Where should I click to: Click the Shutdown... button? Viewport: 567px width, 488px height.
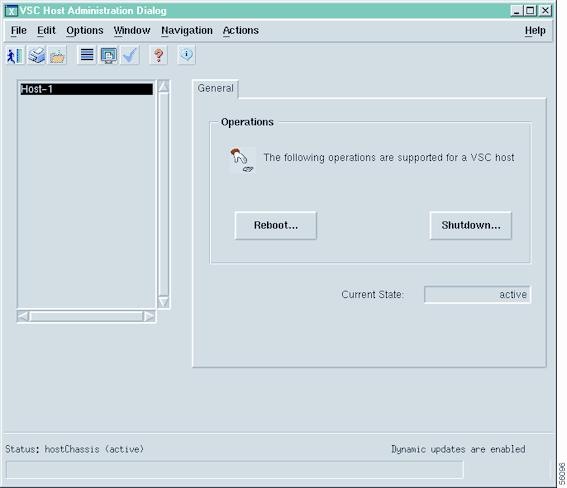(x=471, y=226)
